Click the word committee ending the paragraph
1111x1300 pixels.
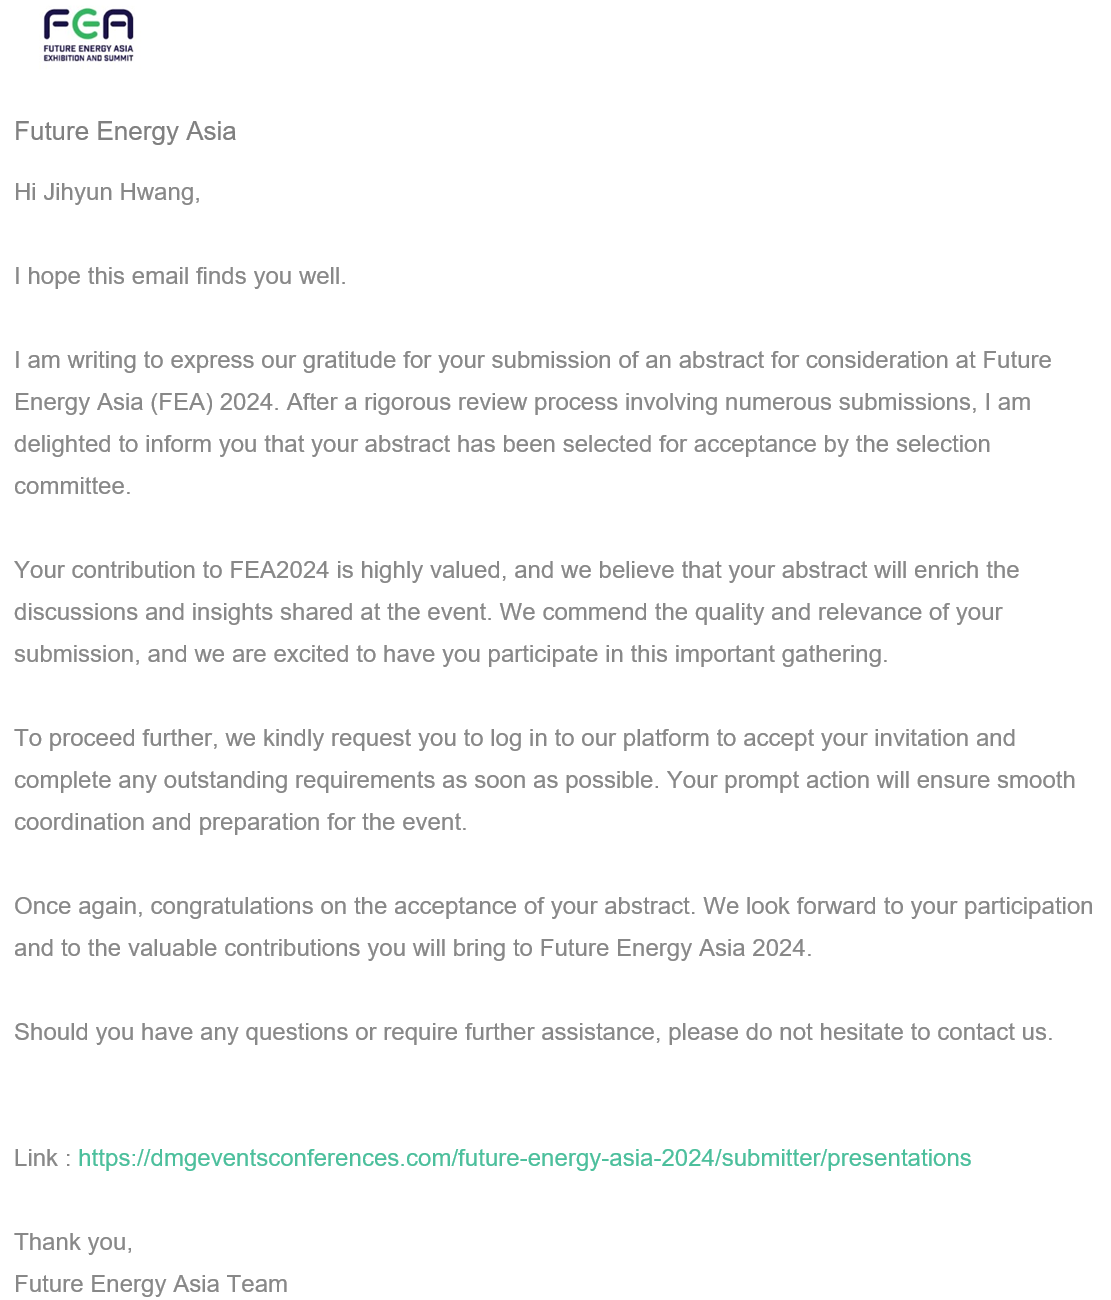(x=72, y=486)
